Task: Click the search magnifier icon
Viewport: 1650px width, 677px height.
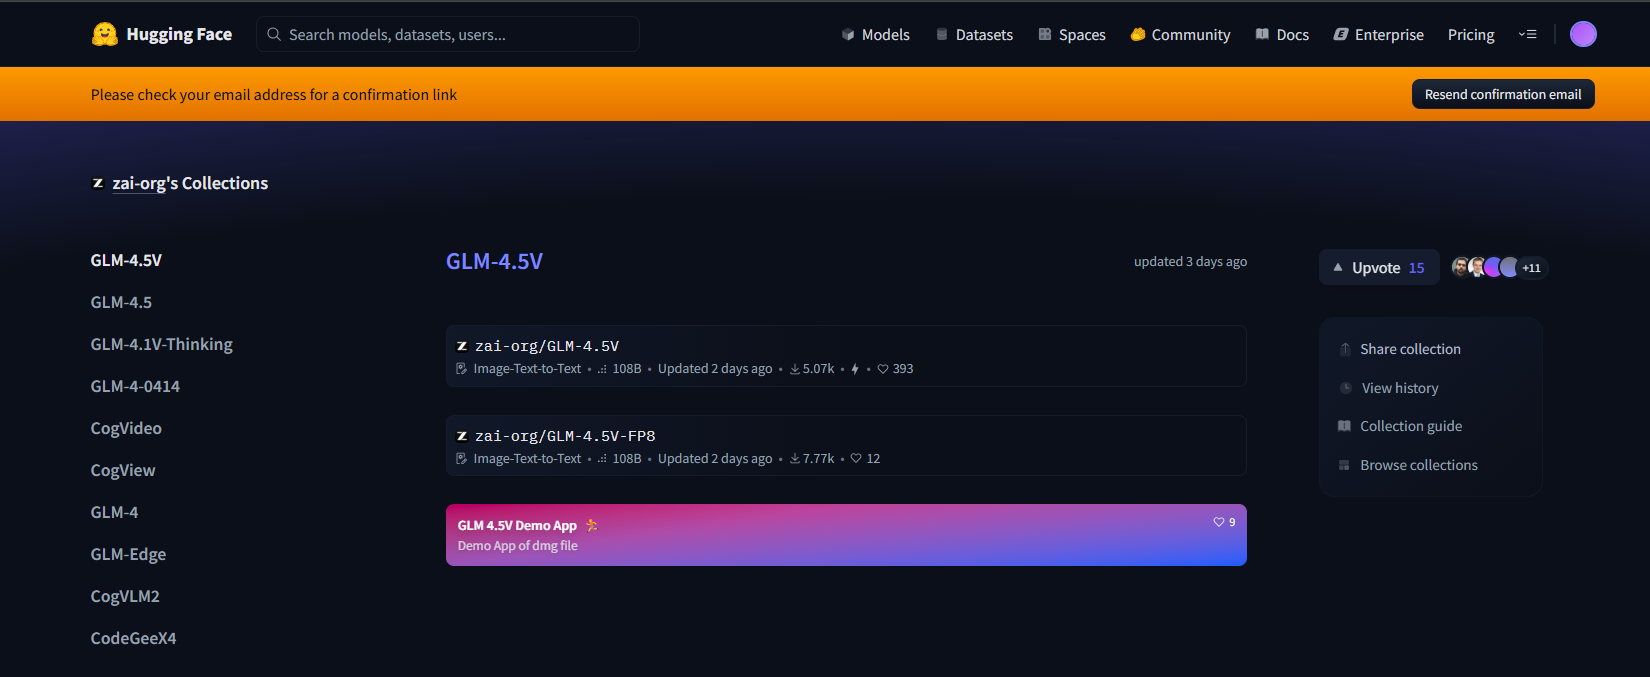Action: point(274,34)
